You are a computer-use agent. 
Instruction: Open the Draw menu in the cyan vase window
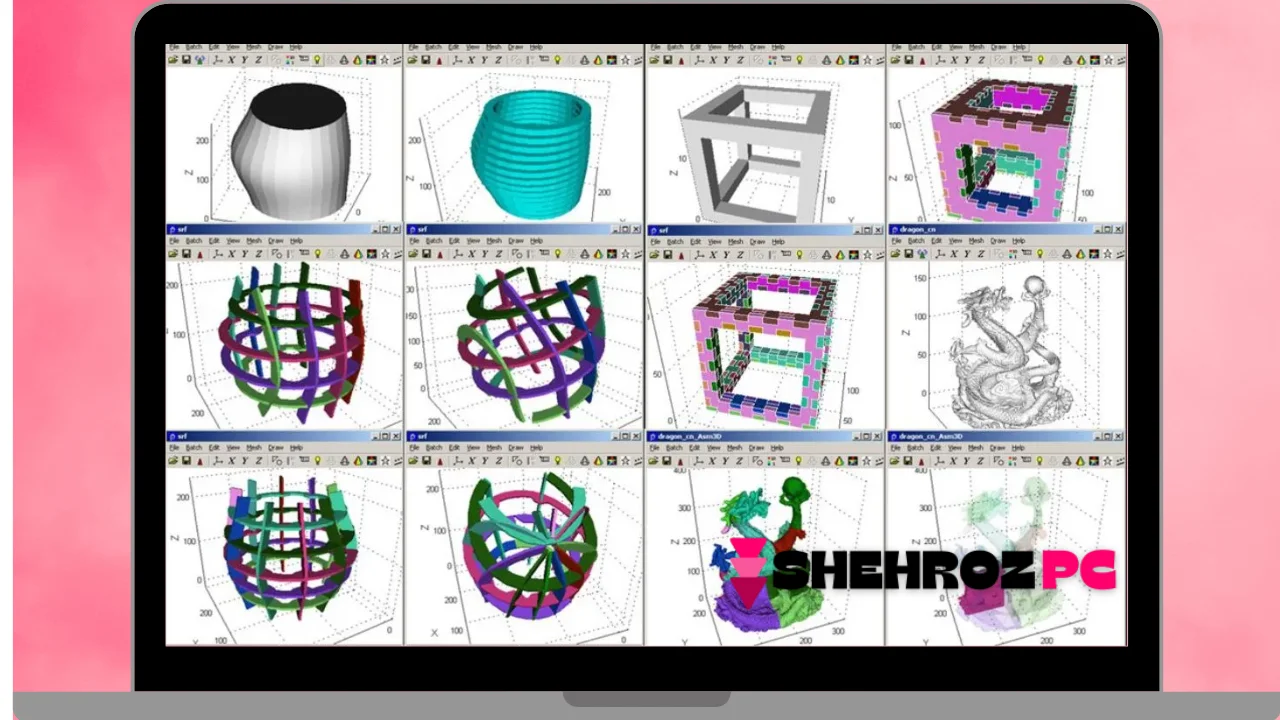click(516, 47)
